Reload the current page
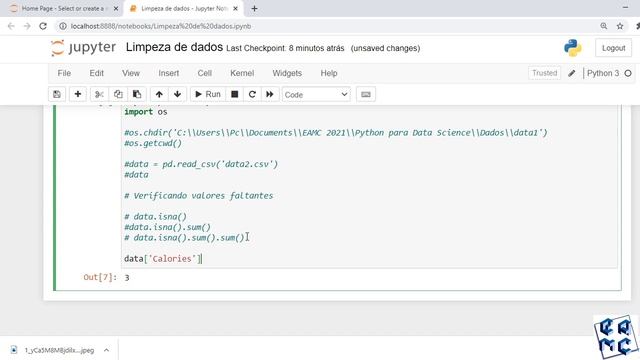 (43, 26)
